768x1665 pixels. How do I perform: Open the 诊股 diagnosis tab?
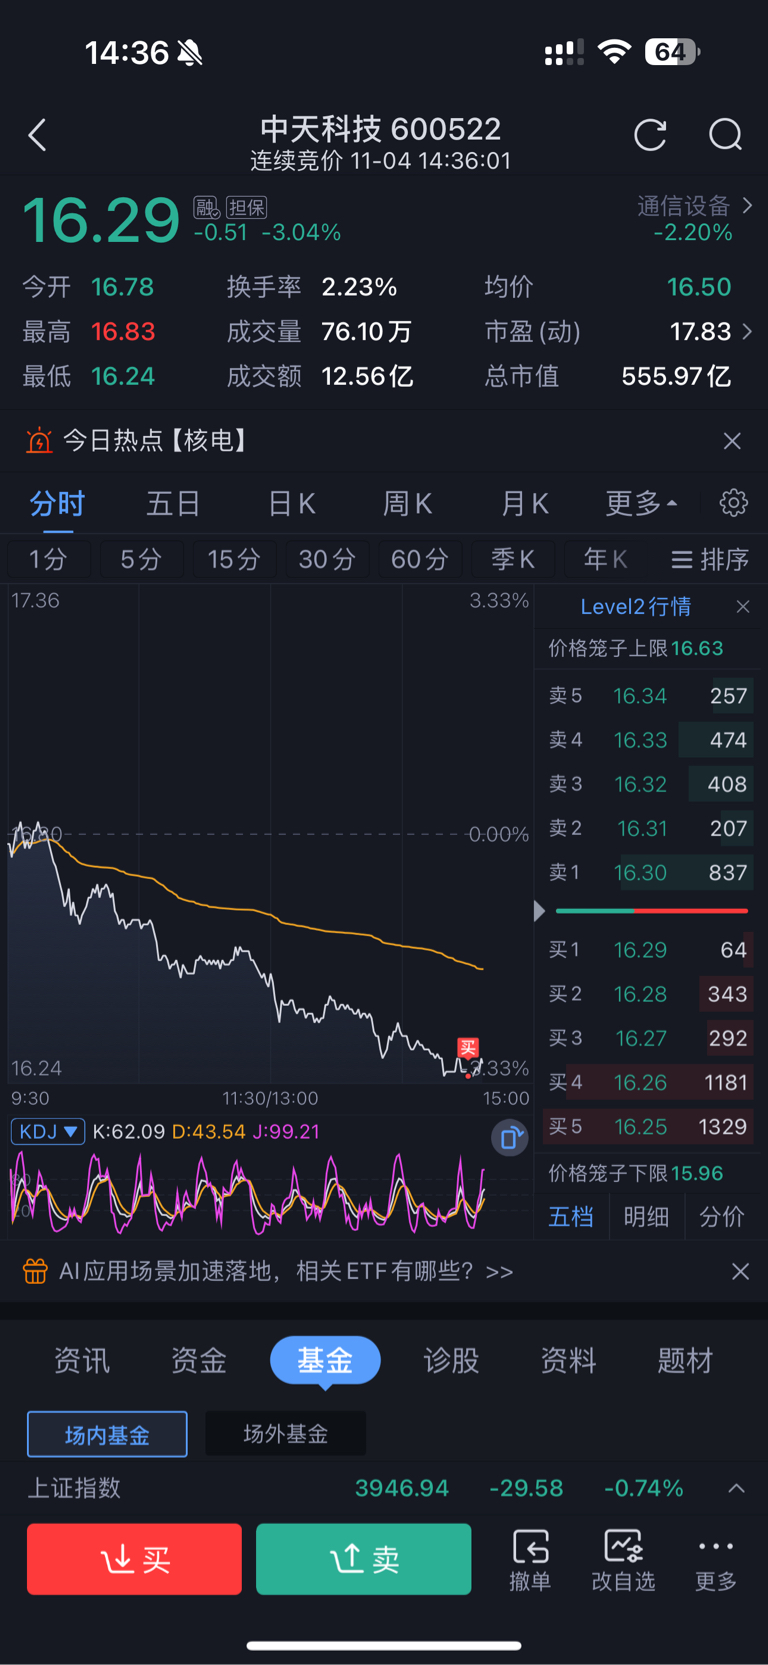pyautogui.click(x=451, y=1360)
